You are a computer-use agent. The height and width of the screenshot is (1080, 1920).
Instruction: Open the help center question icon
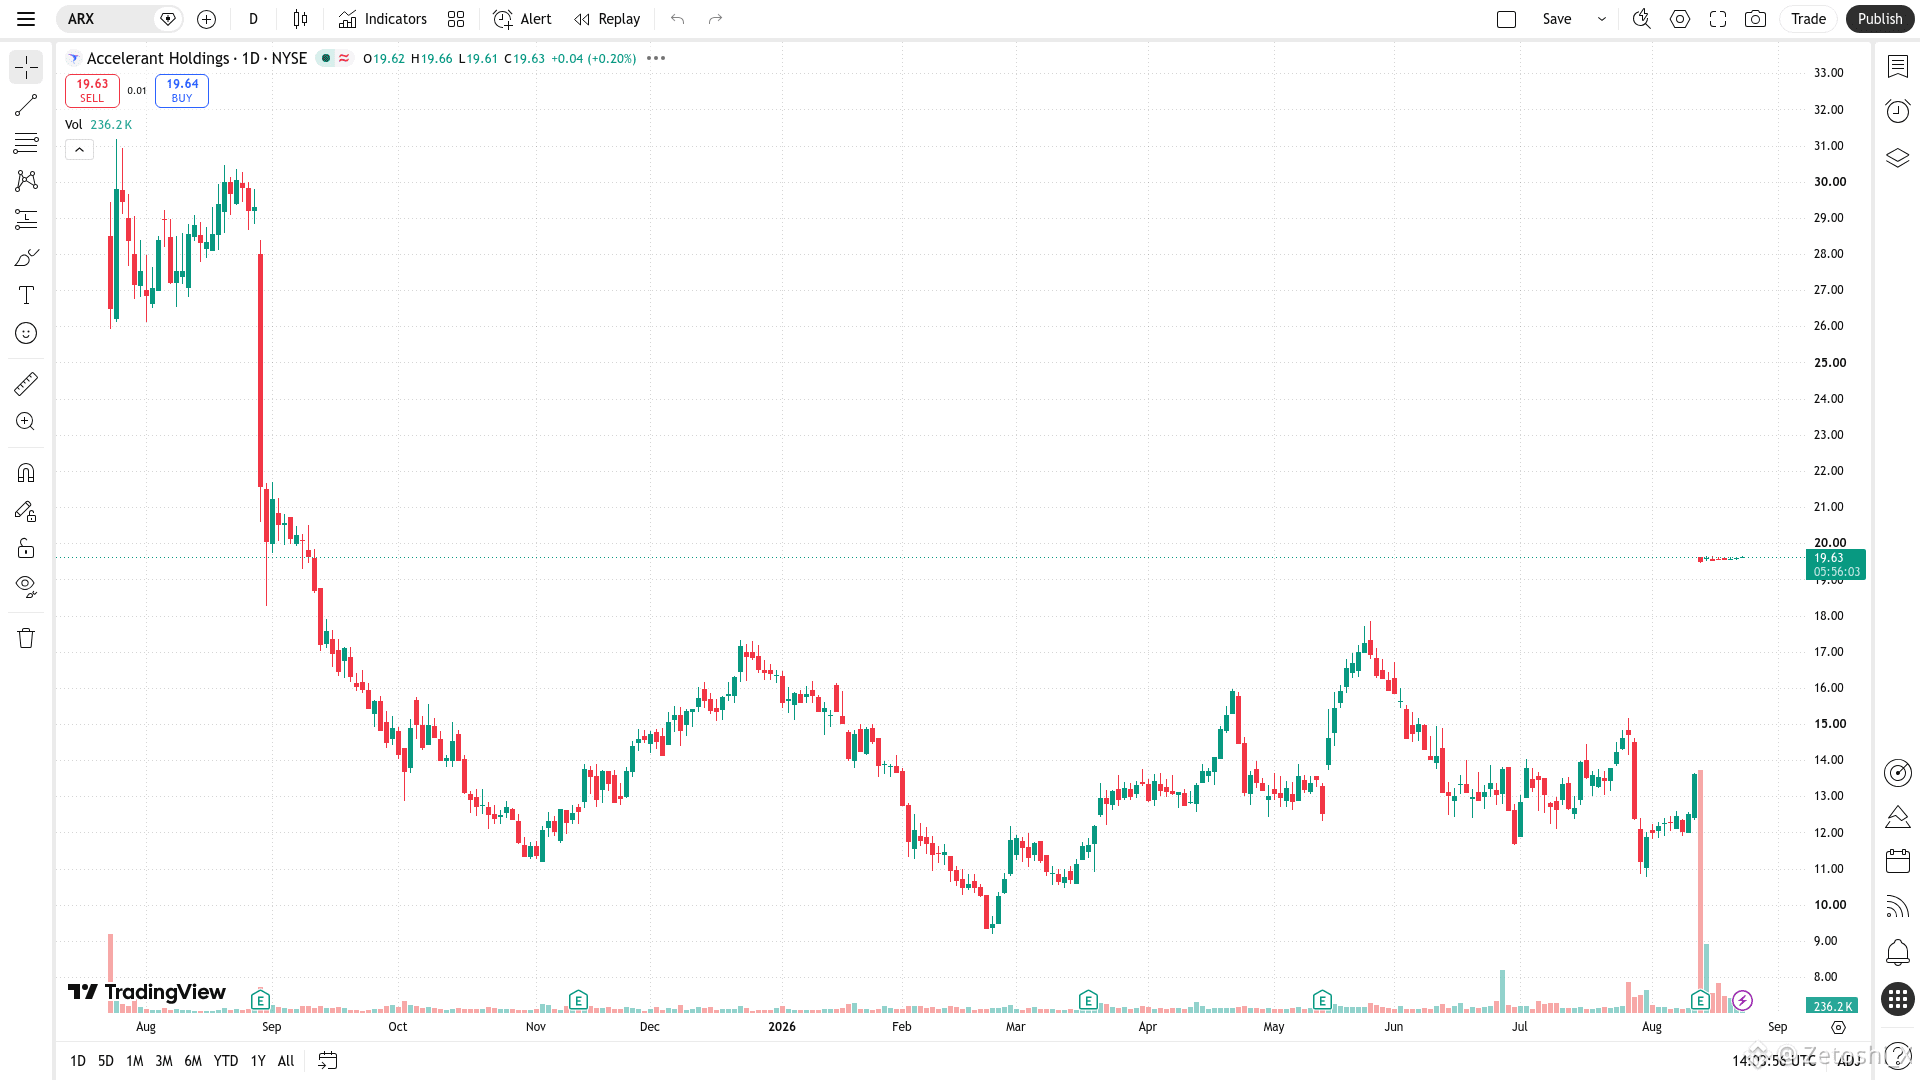point(1897,1055)
